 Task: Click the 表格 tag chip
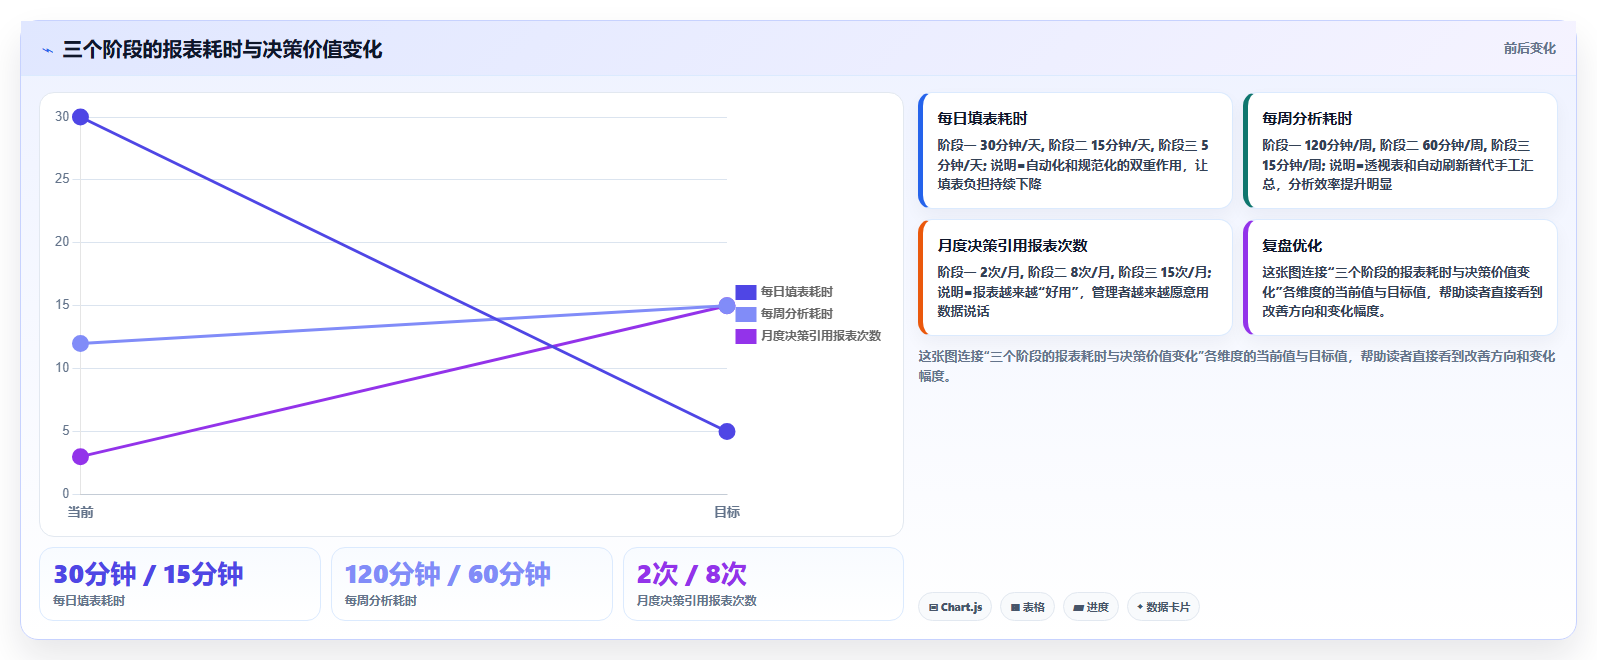tap(1027, 607)
